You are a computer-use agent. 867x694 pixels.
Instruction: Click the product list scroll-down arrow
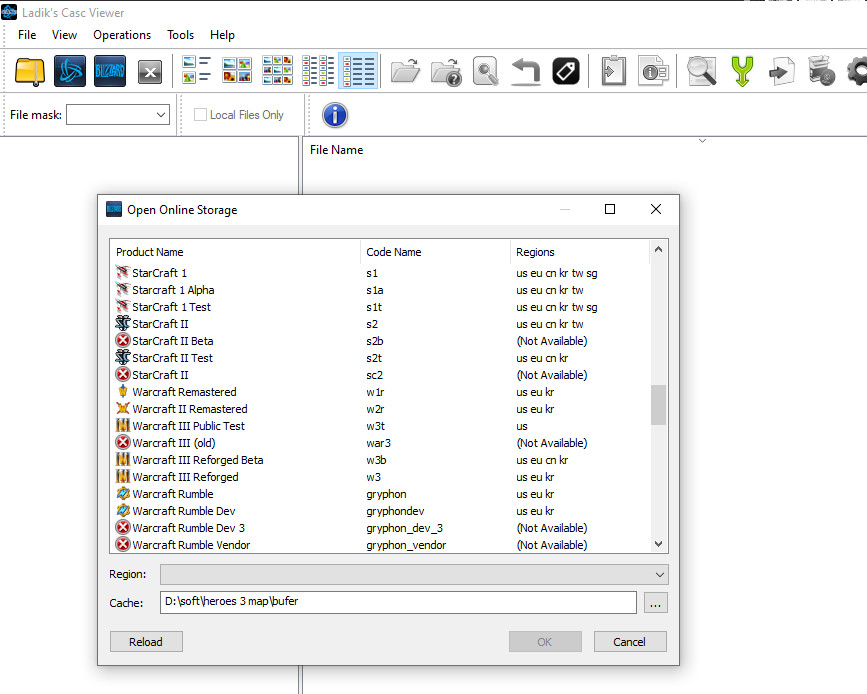(658, 544)
